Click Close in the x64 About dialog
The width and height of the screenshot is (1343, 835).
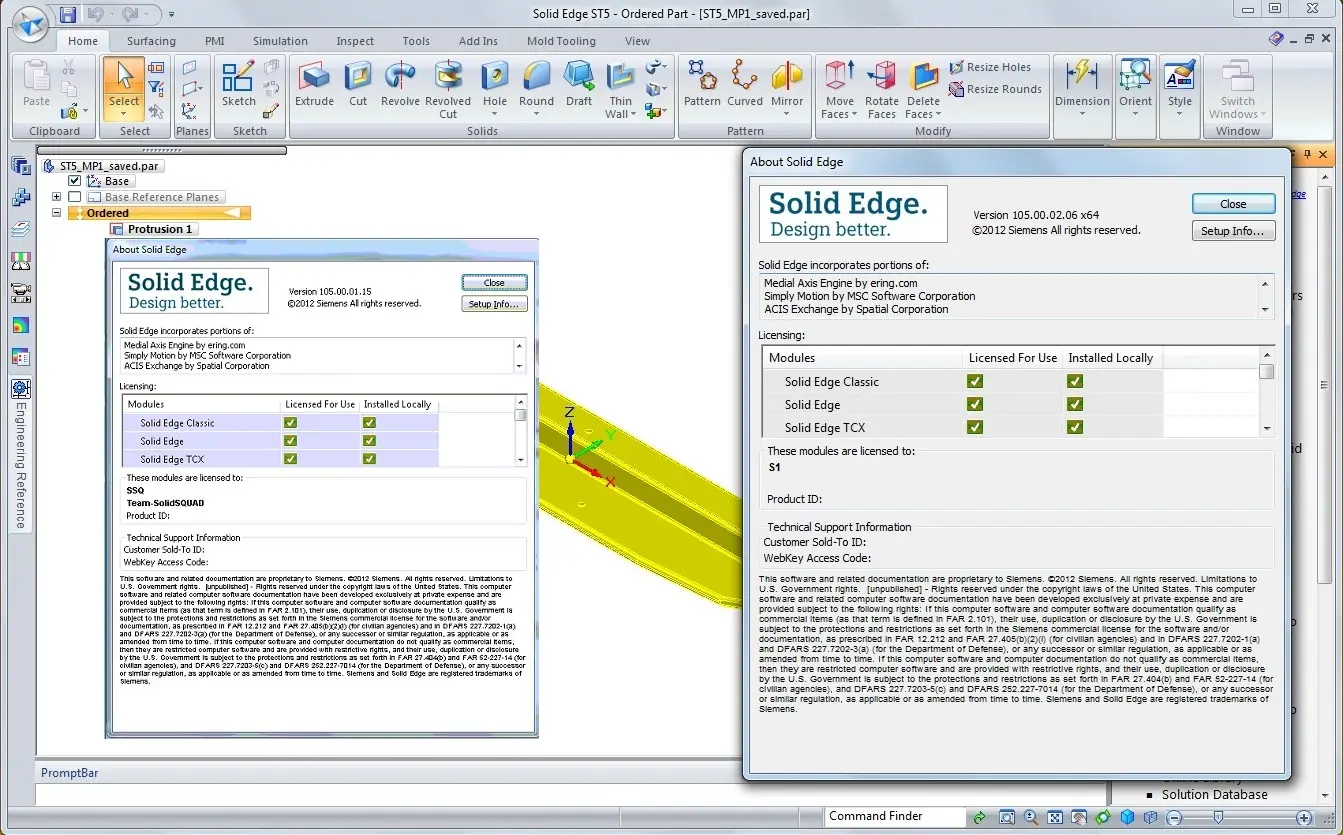tap(1233, 204)
